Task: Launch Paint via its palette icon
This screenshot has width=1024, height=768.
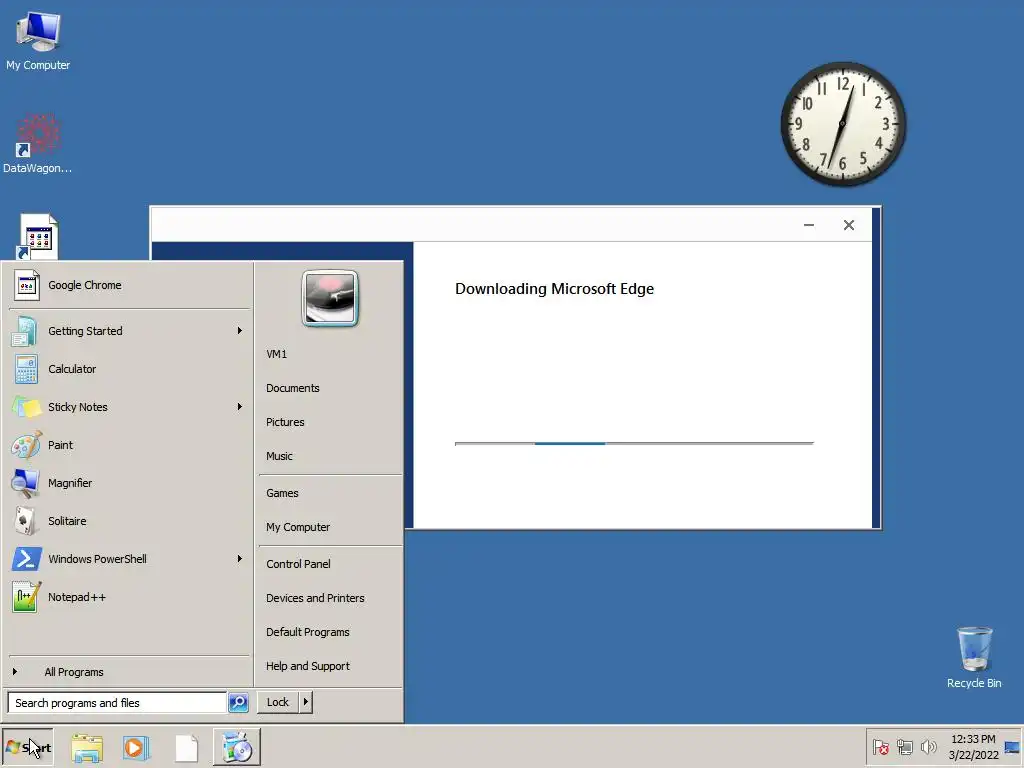Action: click(26, 445)
